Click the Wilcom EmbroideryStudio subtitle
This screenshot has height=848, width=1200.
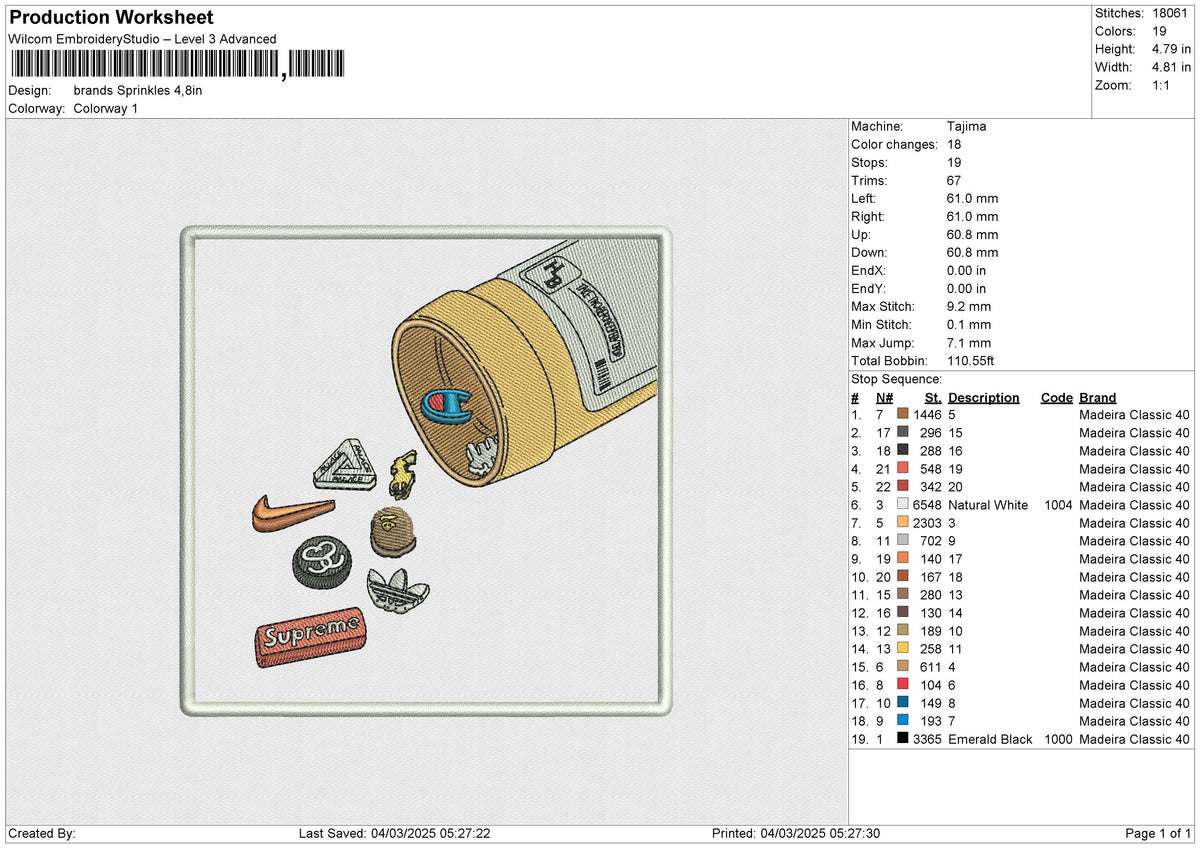[142, 39]
